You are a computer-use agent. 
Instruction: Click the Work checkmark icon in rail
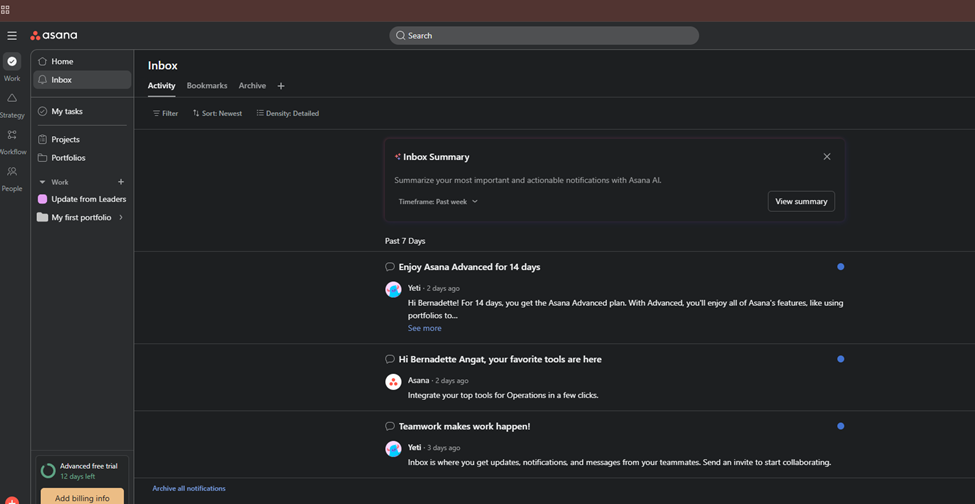pos(12,62)
